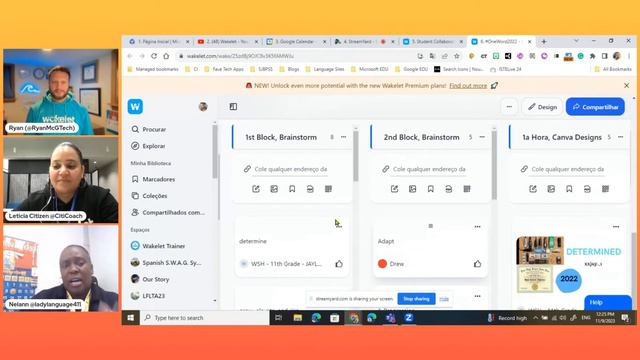Open Zoom from the taskbar
Screen dimensions: 640x360
[409, 318]
